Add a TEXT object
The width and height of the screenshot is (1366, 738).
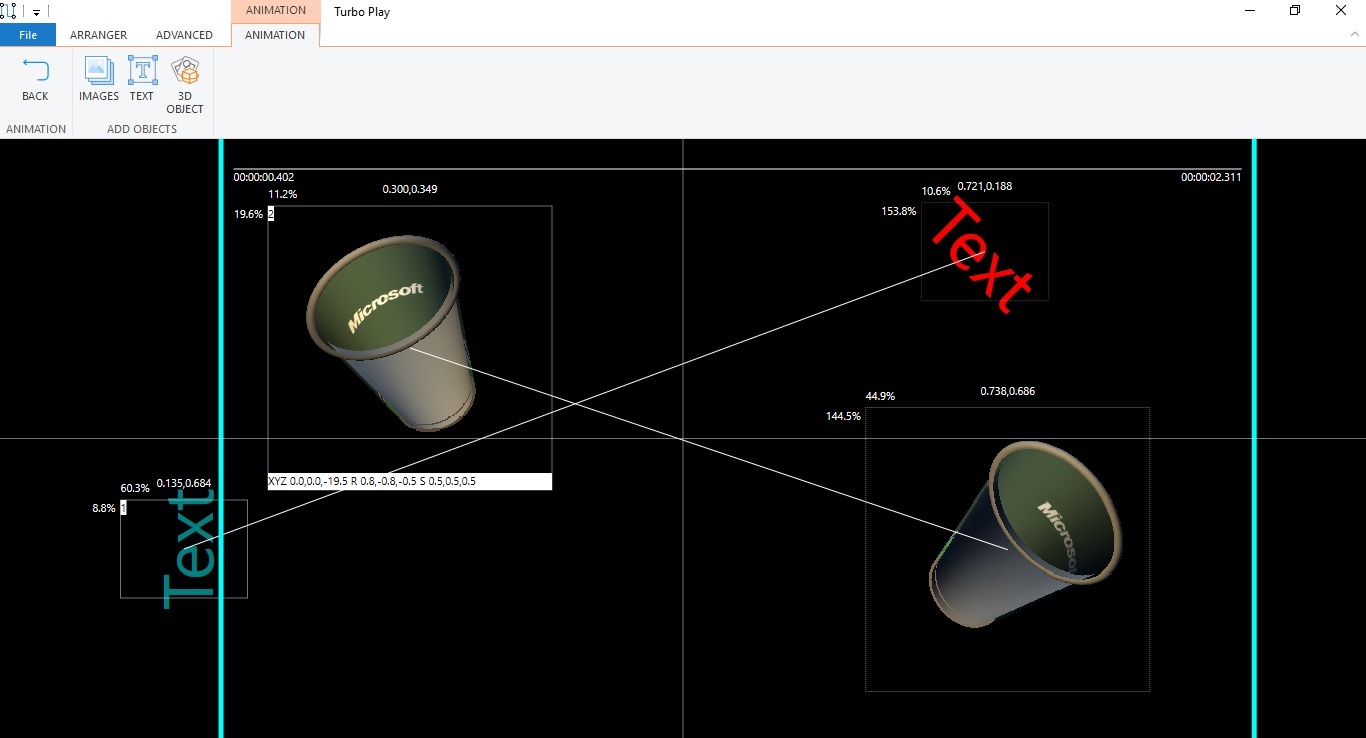pyautogui.click(x=142, y=71)
